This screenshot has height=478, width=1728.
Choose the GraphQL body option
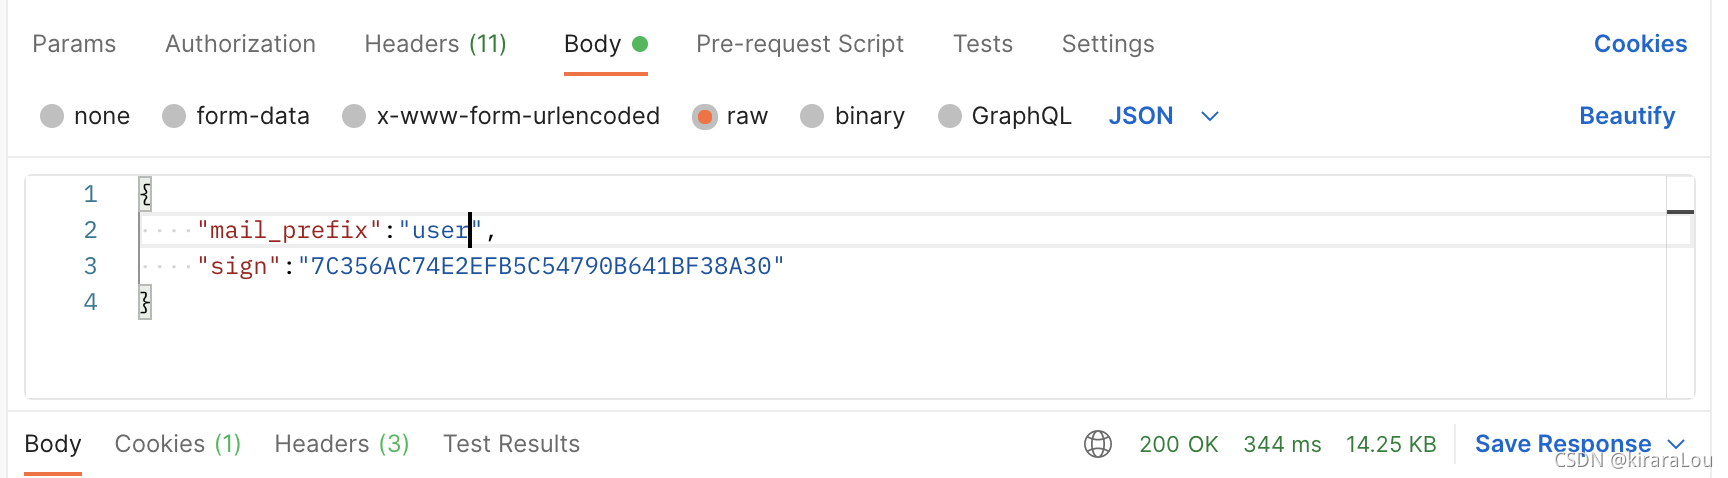[x=949, y=117]
